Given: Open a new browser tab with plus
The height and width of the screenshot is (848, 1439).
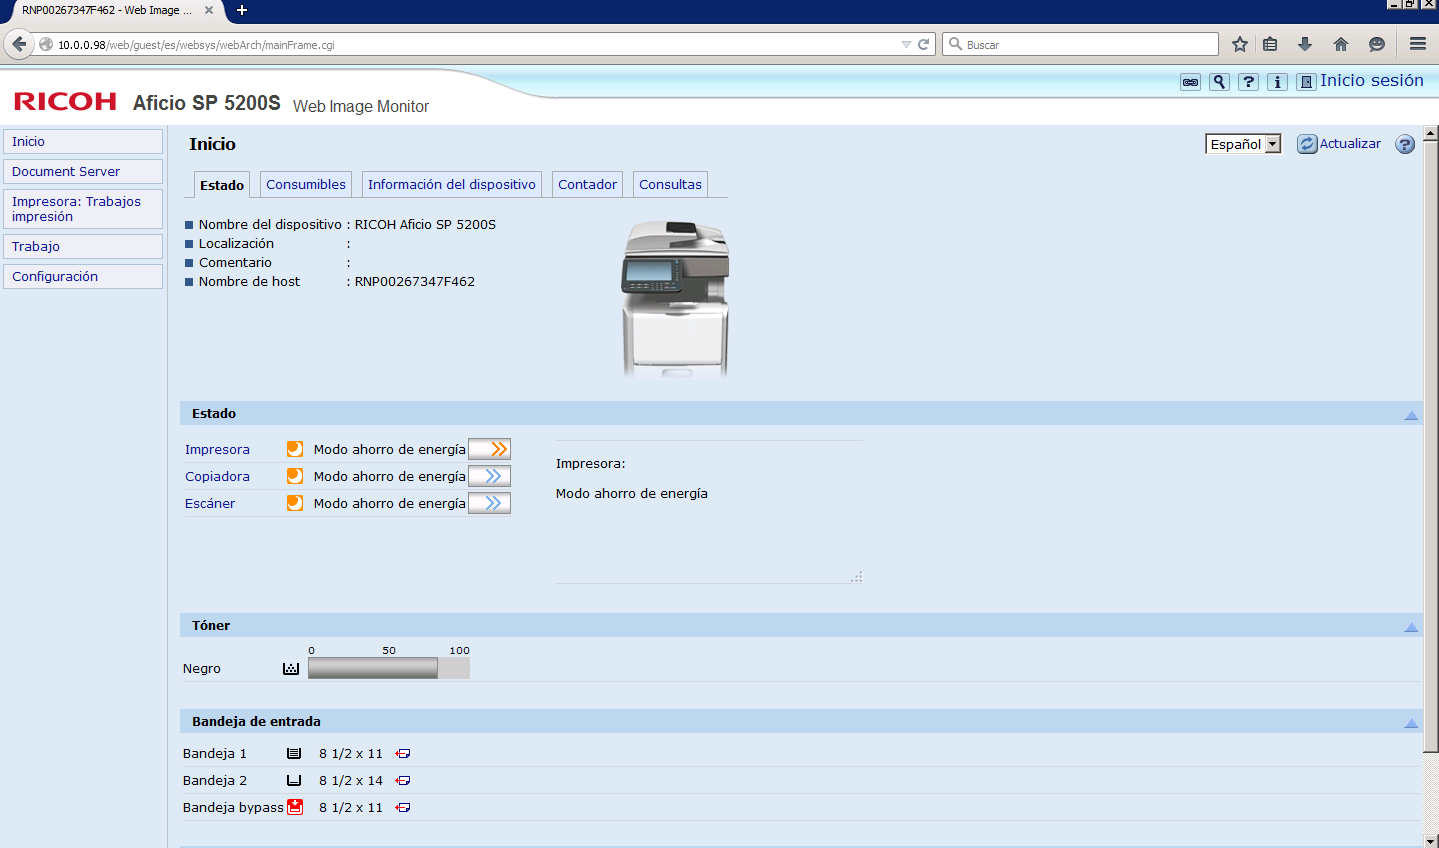Looking at the screenshot, I should [x=242, y=10].
